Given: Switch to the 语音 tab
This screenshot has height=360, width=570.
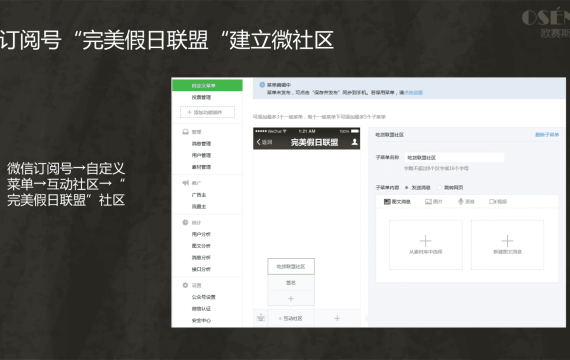Looking at the screenshot, I should click(466, 201).
